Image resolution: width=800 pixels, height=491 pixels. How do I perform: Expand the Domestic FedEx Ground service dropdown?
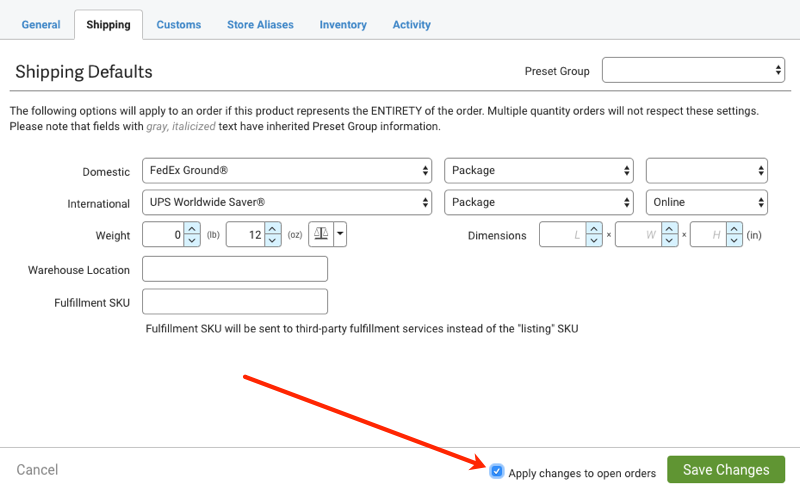click(286, 170)
